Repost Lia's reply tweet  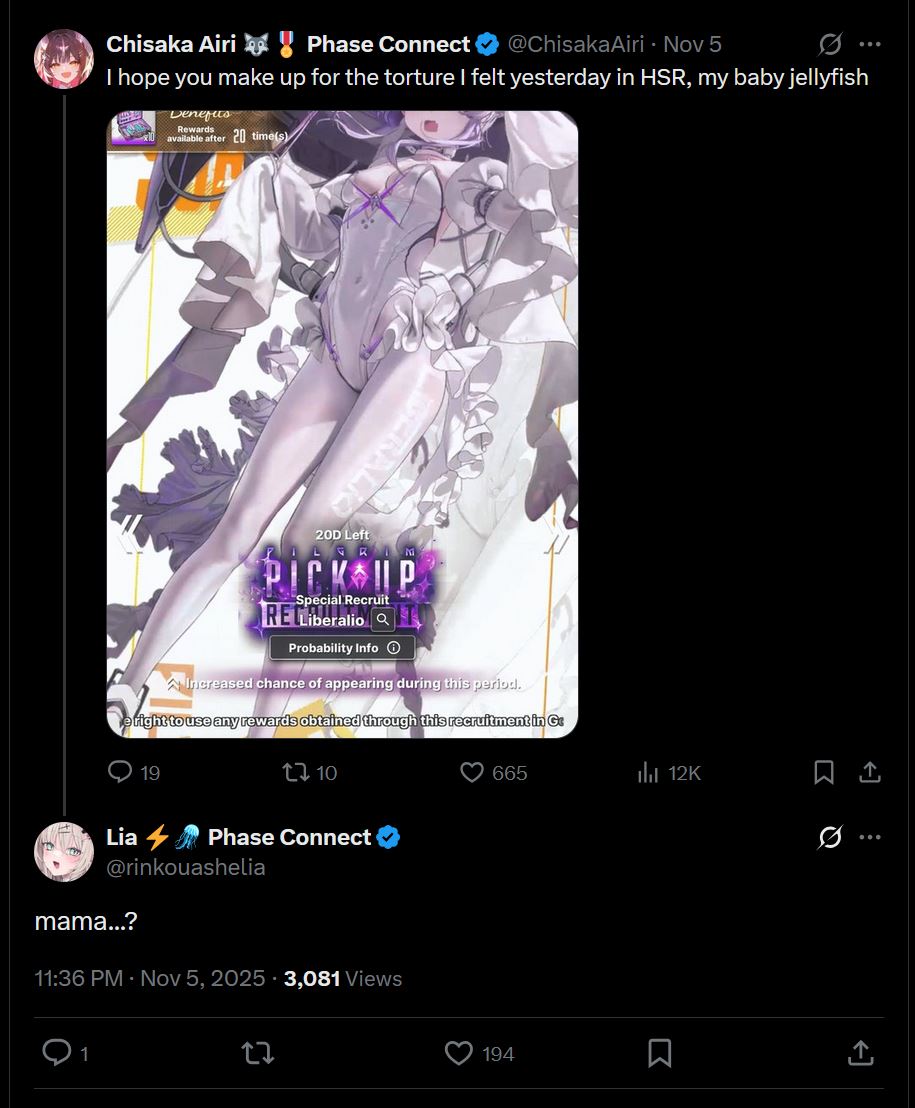(x=258, y=1054)
